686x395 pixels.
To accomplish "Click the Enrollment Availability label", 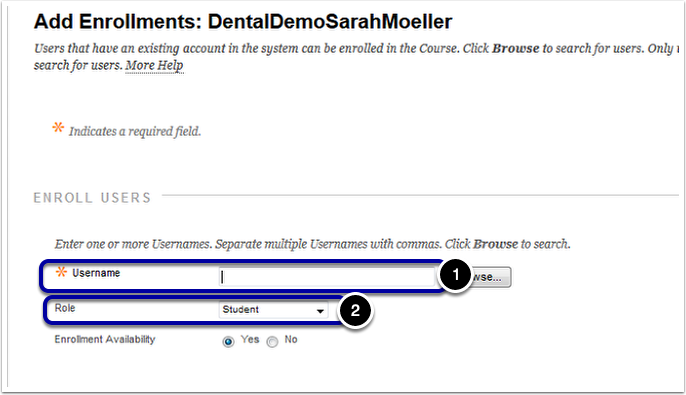I will tap(105, 339).
